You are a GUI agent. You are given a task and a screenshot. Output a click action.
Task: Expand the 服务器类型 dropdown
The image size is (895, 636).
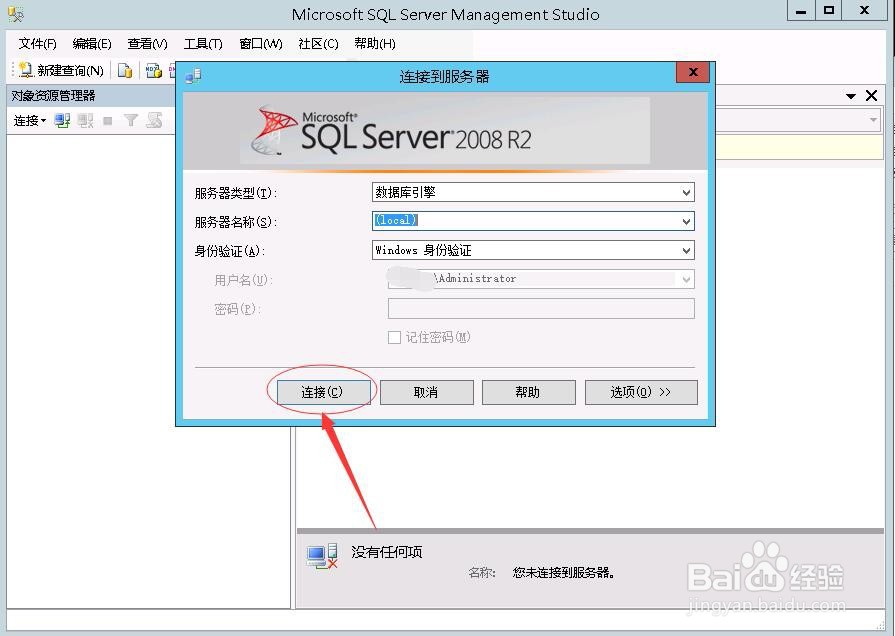click(x=686, y=192)
